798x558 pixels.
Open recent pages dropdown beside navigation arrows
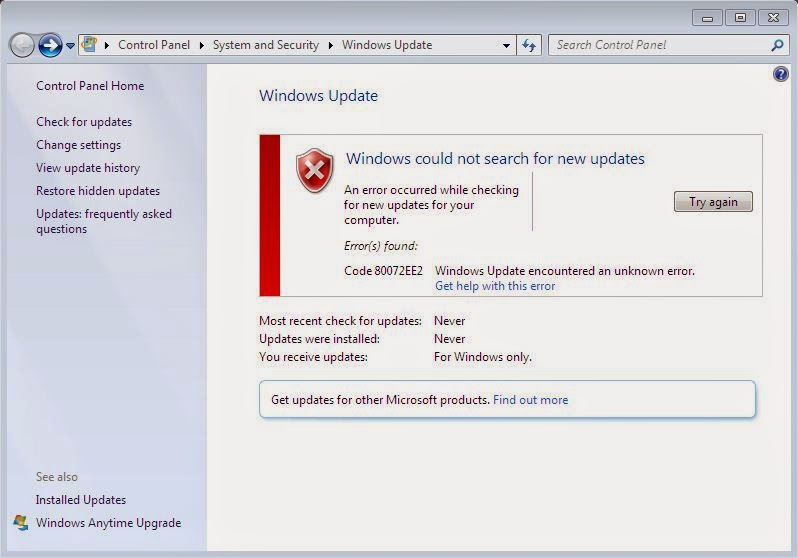(70, 46)
